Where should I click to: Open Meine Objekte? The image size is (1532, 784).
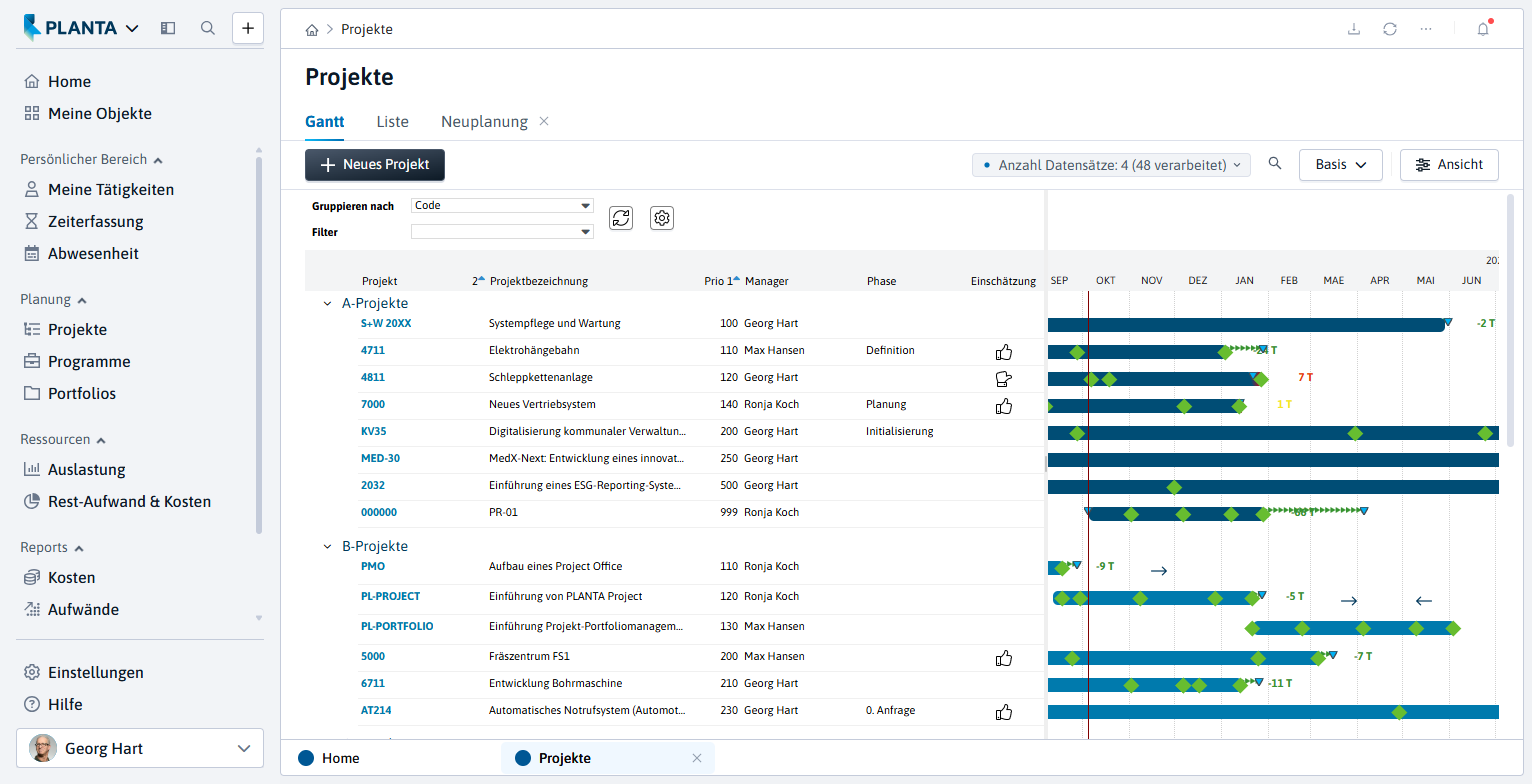(87, 113)
